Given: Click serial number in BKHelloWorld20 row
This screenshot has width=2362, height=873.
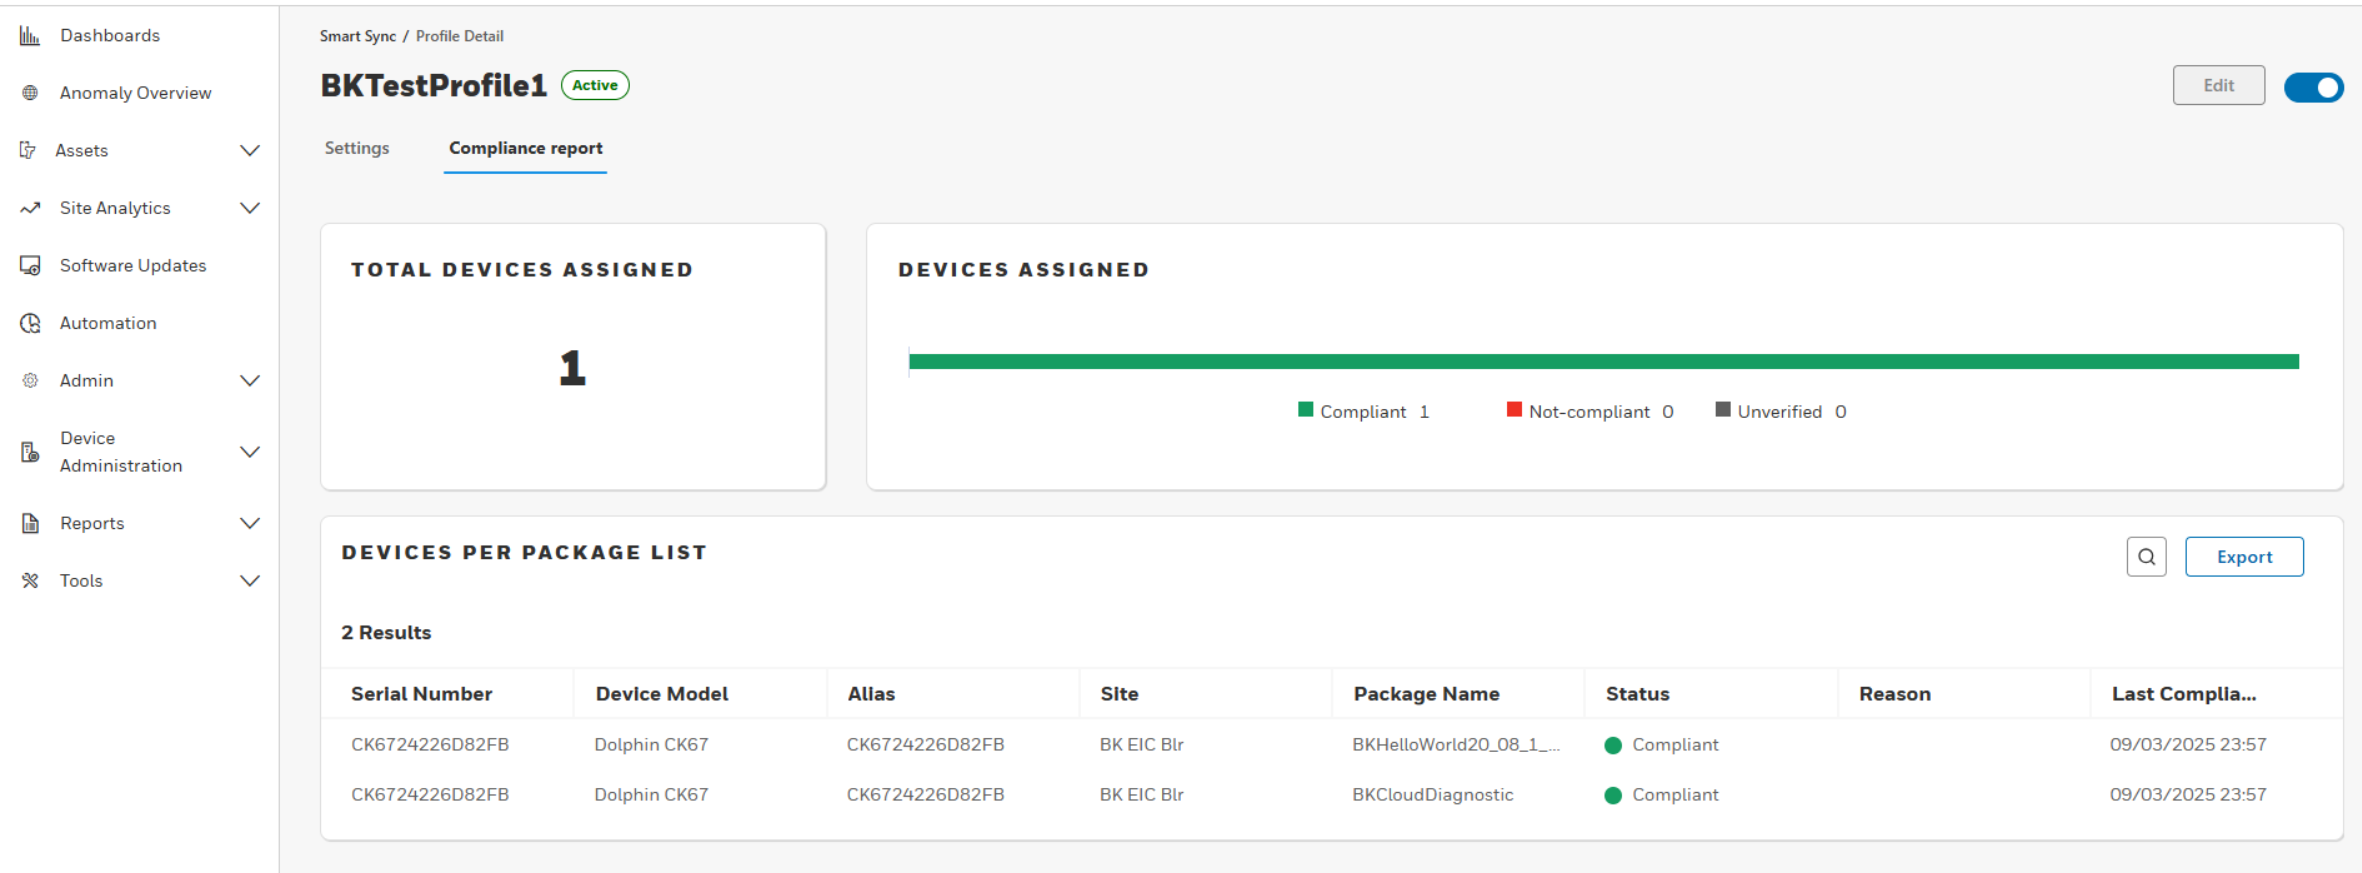Looking at the screenshot, I should point(430,745).
